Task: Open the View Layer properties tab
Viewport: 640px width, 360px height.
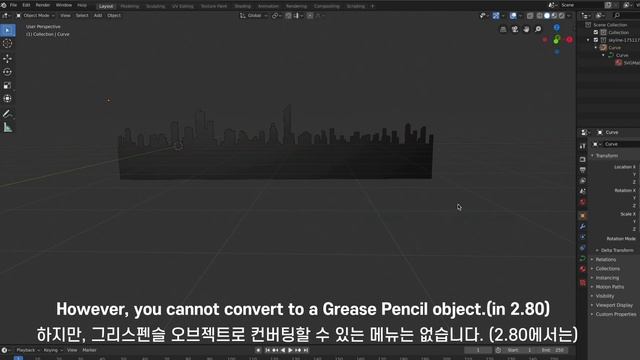Action: tap(582, 180)
